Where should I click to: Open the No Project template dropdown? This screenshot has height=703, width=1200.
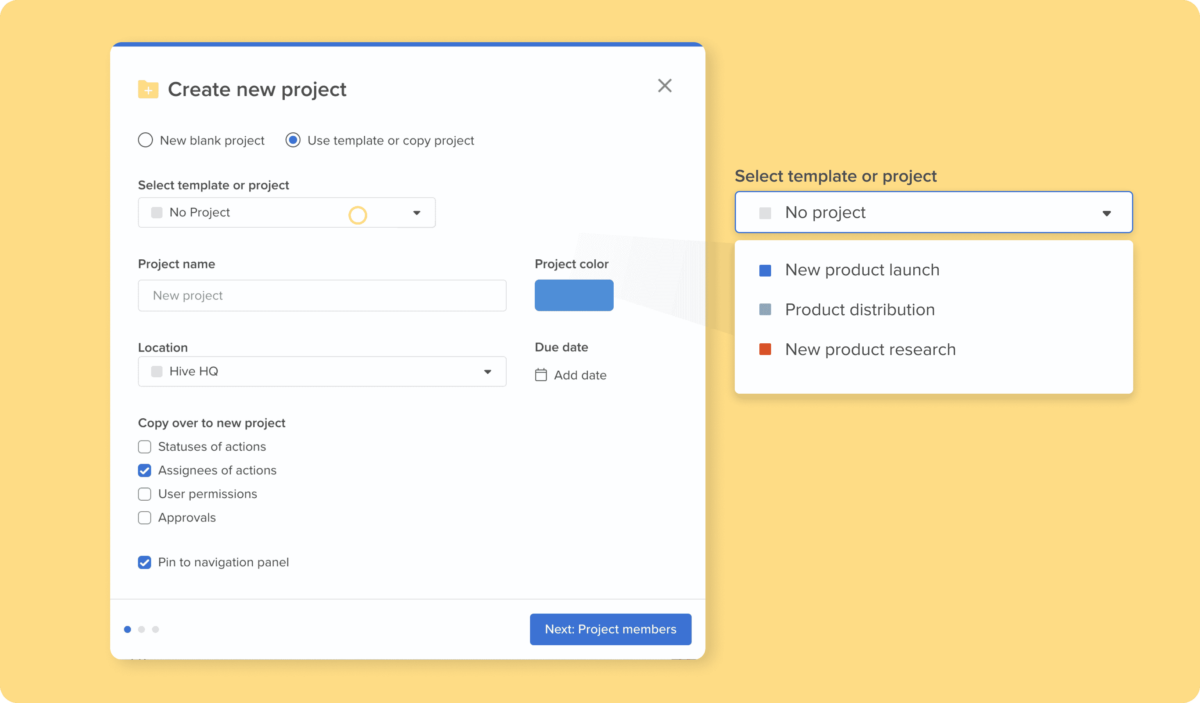[x=417, y=212]
